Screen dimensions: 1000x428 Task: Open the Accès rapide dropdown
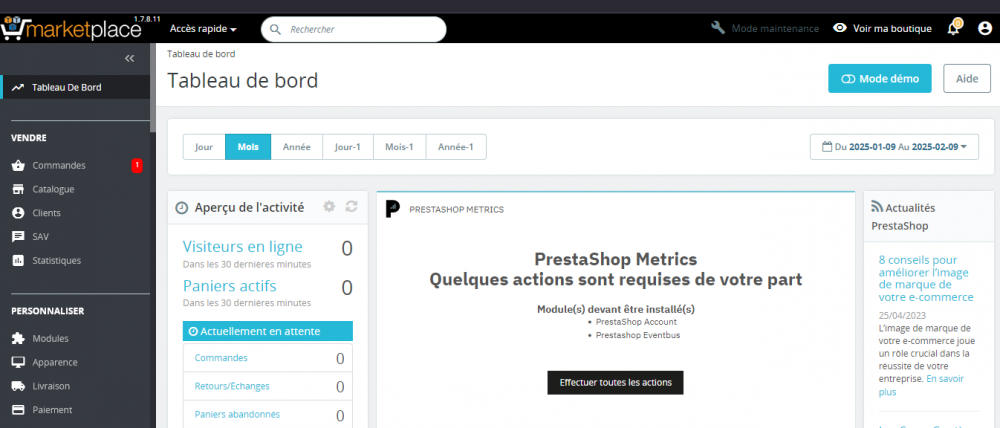coord(203,29)
